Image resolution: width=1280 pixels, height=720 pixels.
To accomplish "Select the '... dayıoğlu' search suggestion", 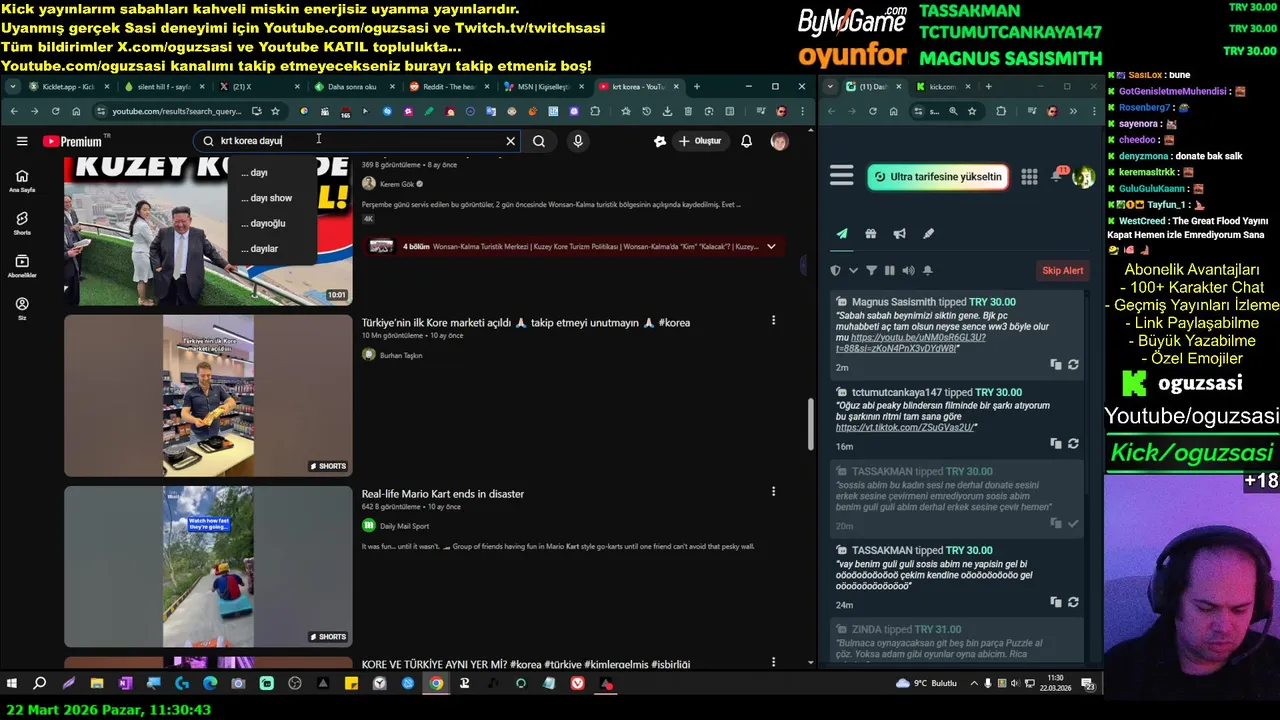I will (272, 223).
